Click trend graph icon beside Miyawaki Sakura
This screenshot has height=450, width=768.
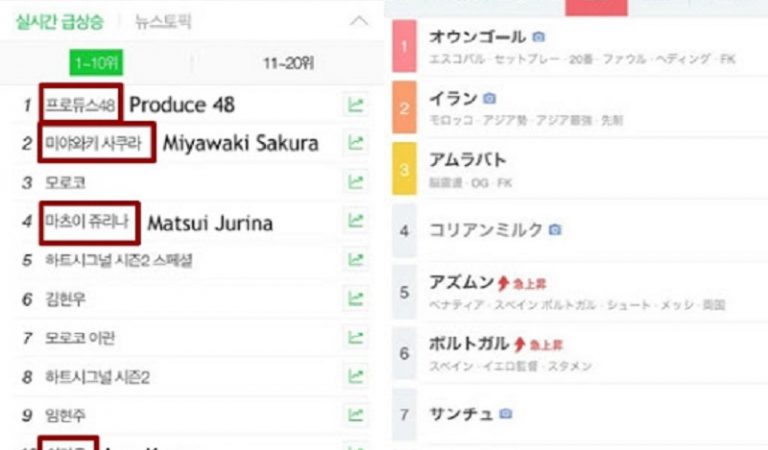(356, 143)
